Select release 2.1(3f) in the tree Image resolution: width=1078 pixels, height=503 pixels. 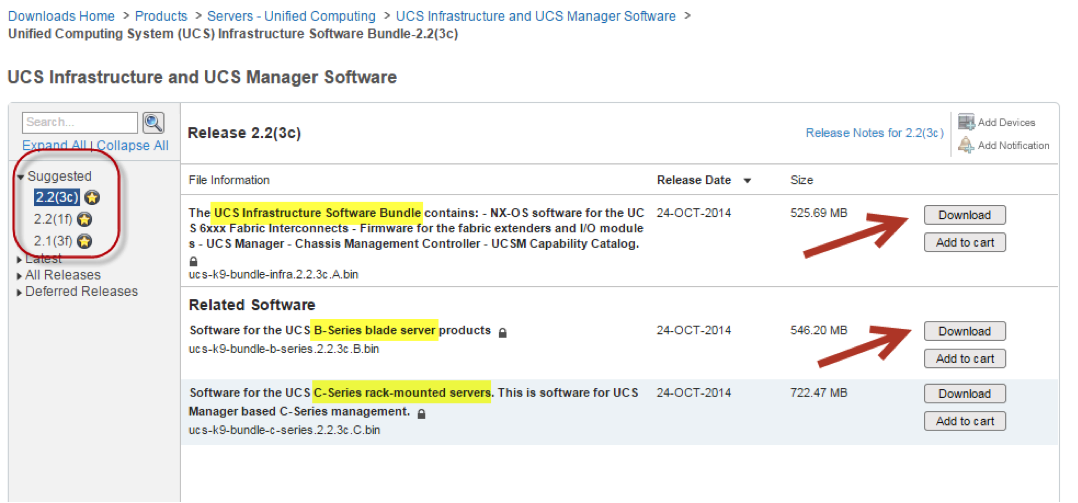click(54, 242)
